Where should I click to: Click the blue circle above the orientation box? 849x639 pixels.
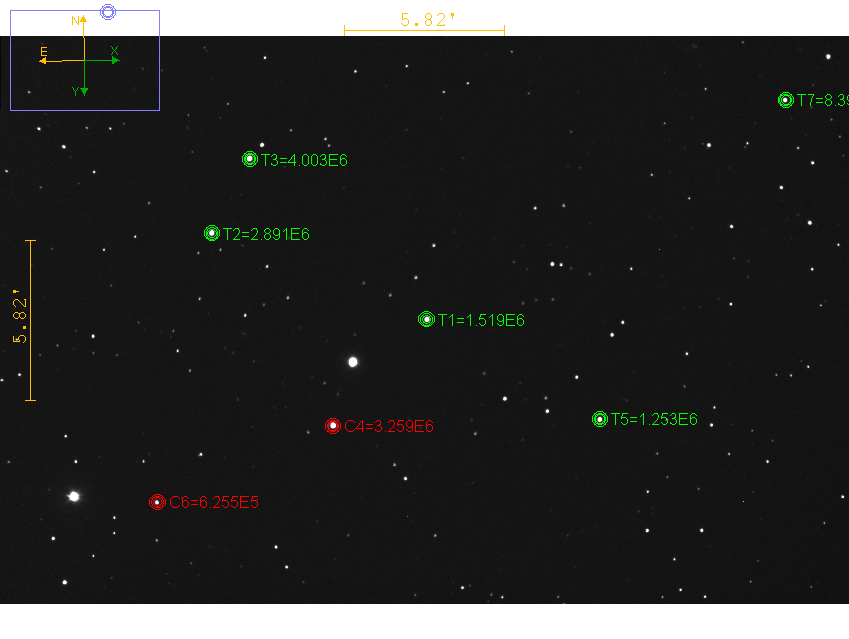pos(108,11)
